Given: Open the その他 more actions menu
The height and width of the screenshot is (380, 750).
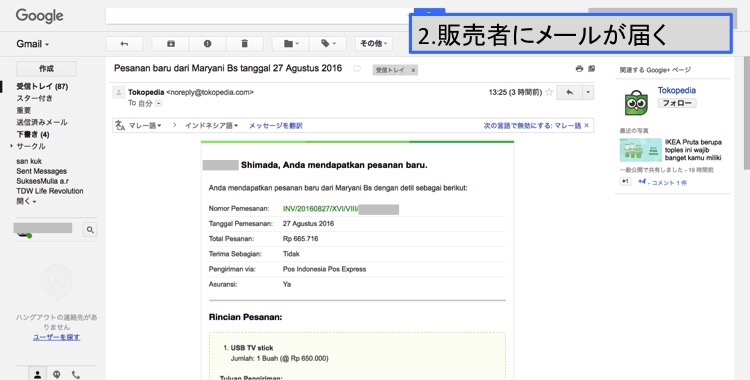Looking at the screenshot, I should [374, 44].
